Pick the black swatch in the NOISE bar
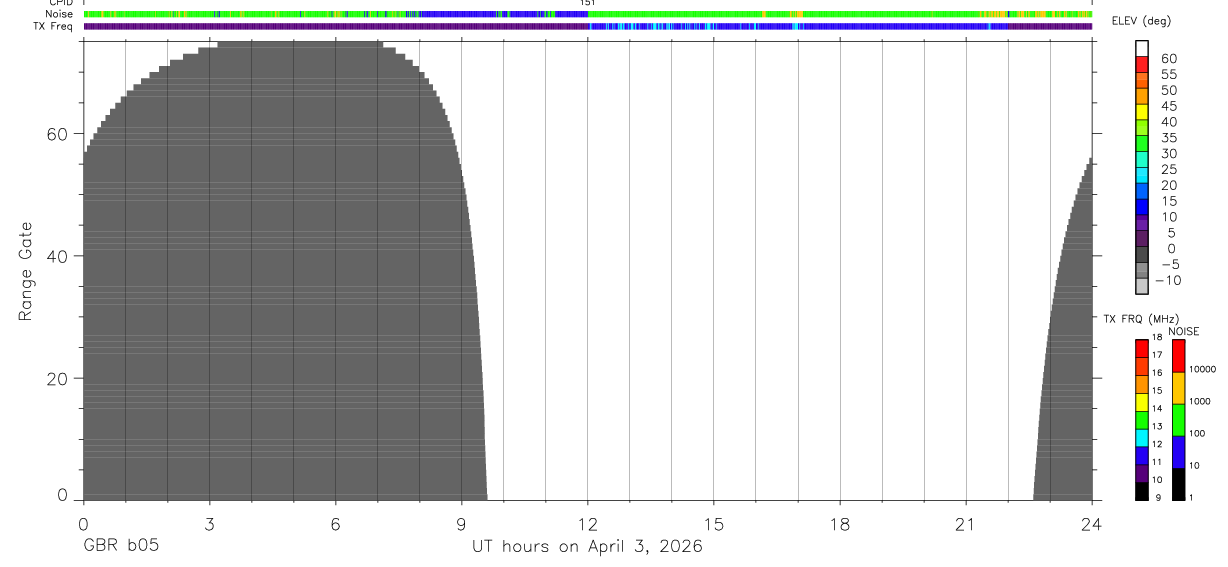Screen dimensions: 1228x567 1178,484
